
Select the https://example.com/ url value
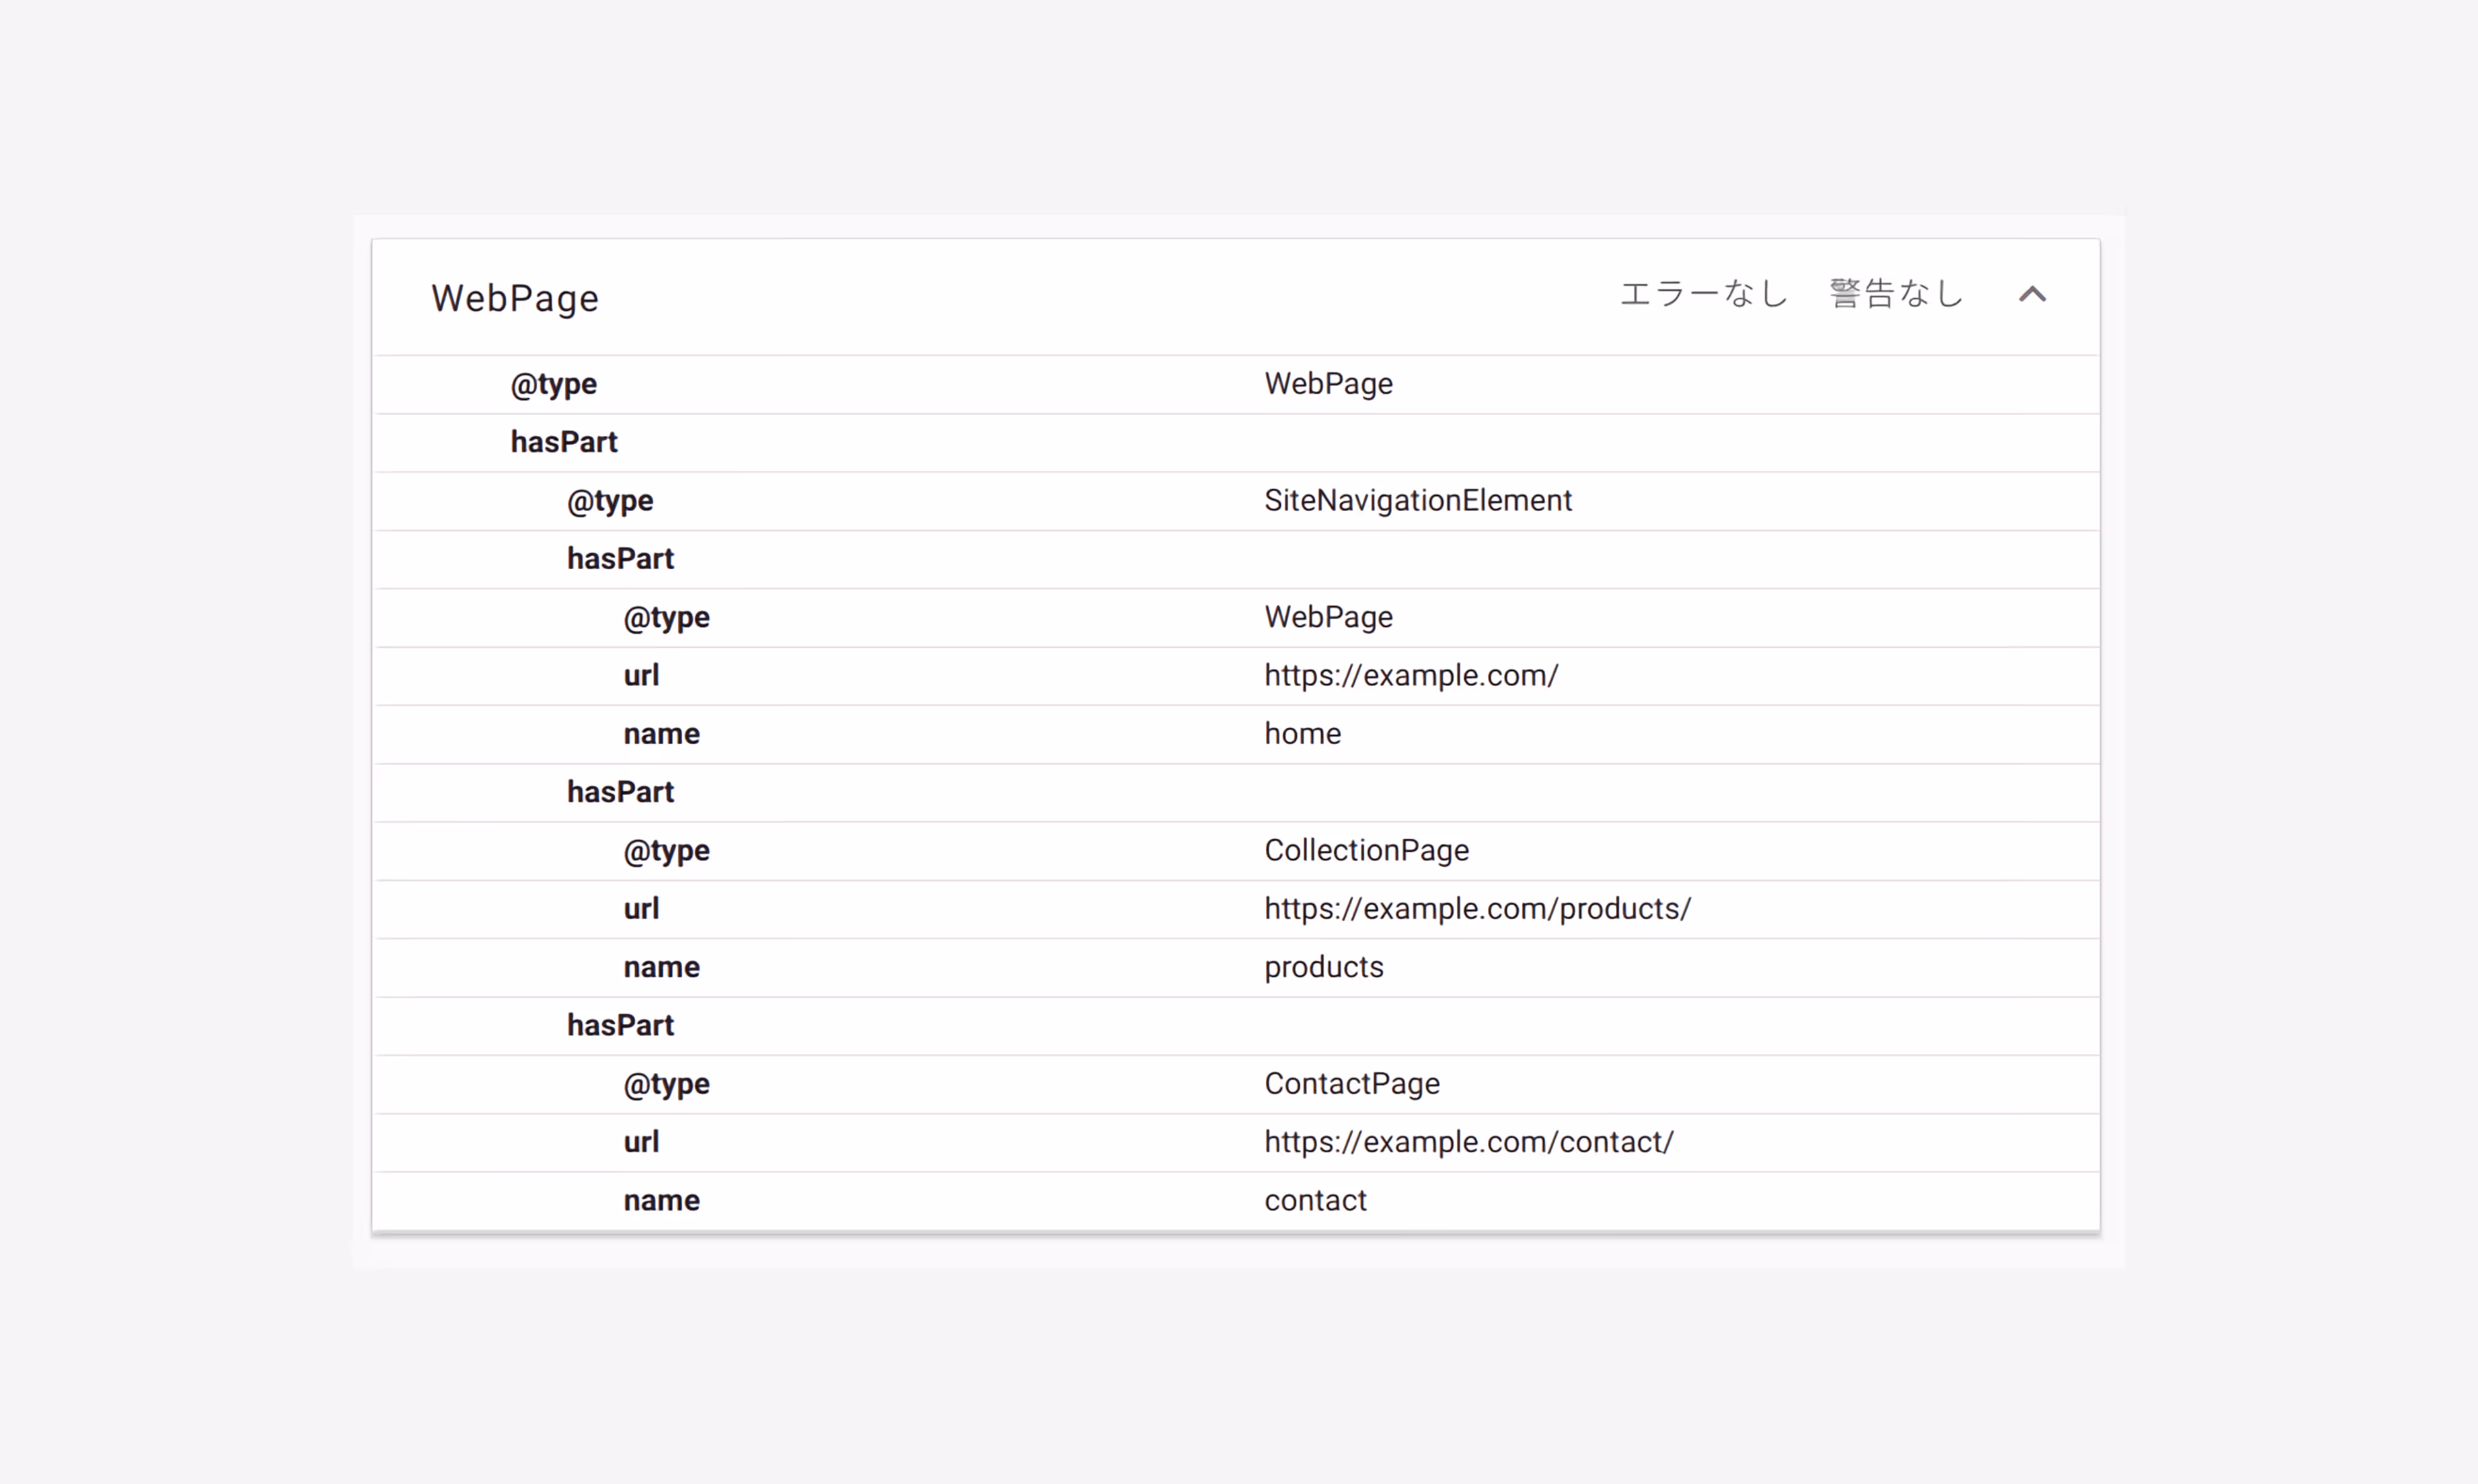[1411, 675]
